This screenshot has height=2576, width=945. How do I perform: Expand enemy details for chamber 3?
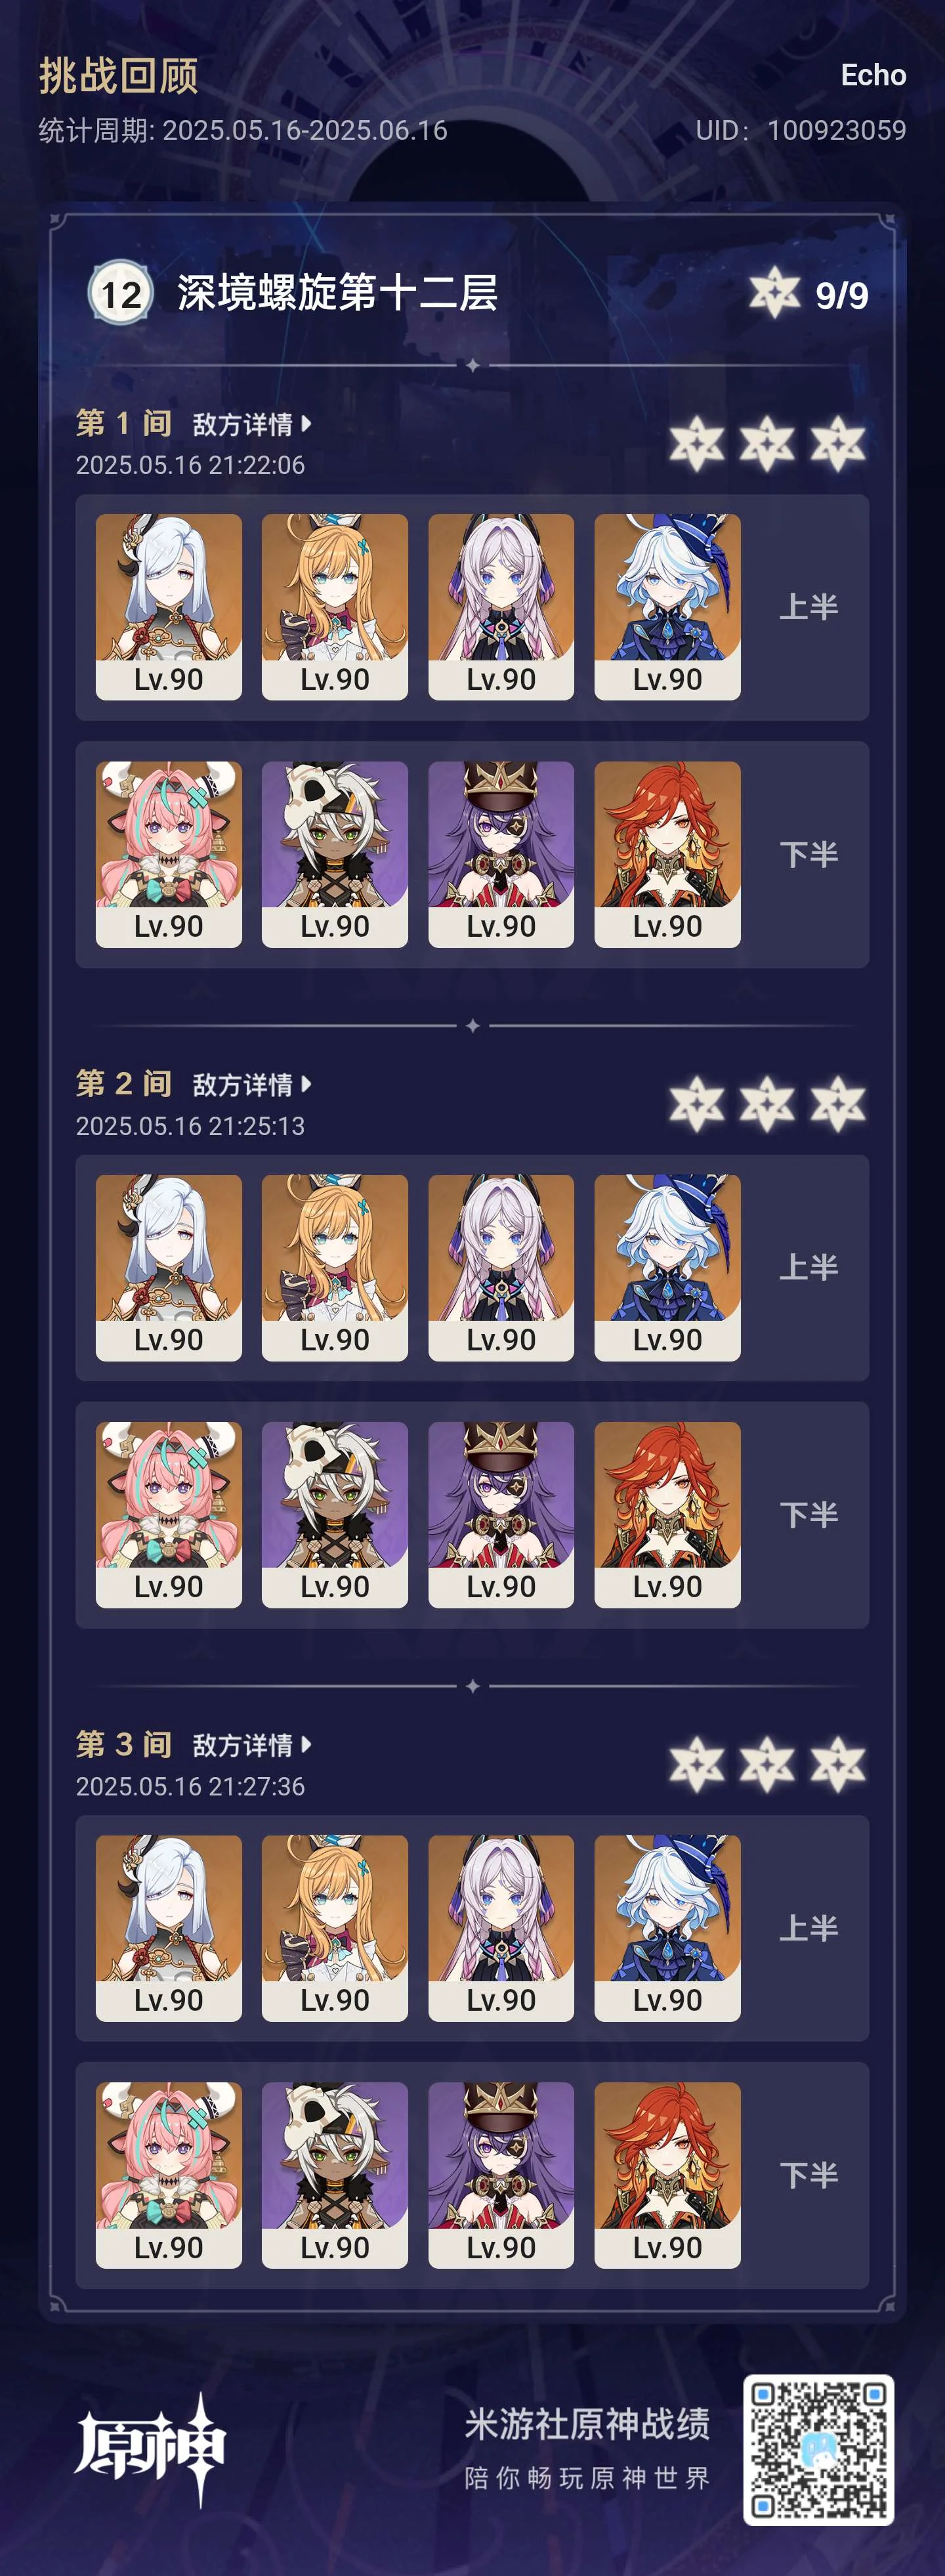click(x=252, y=1745)
